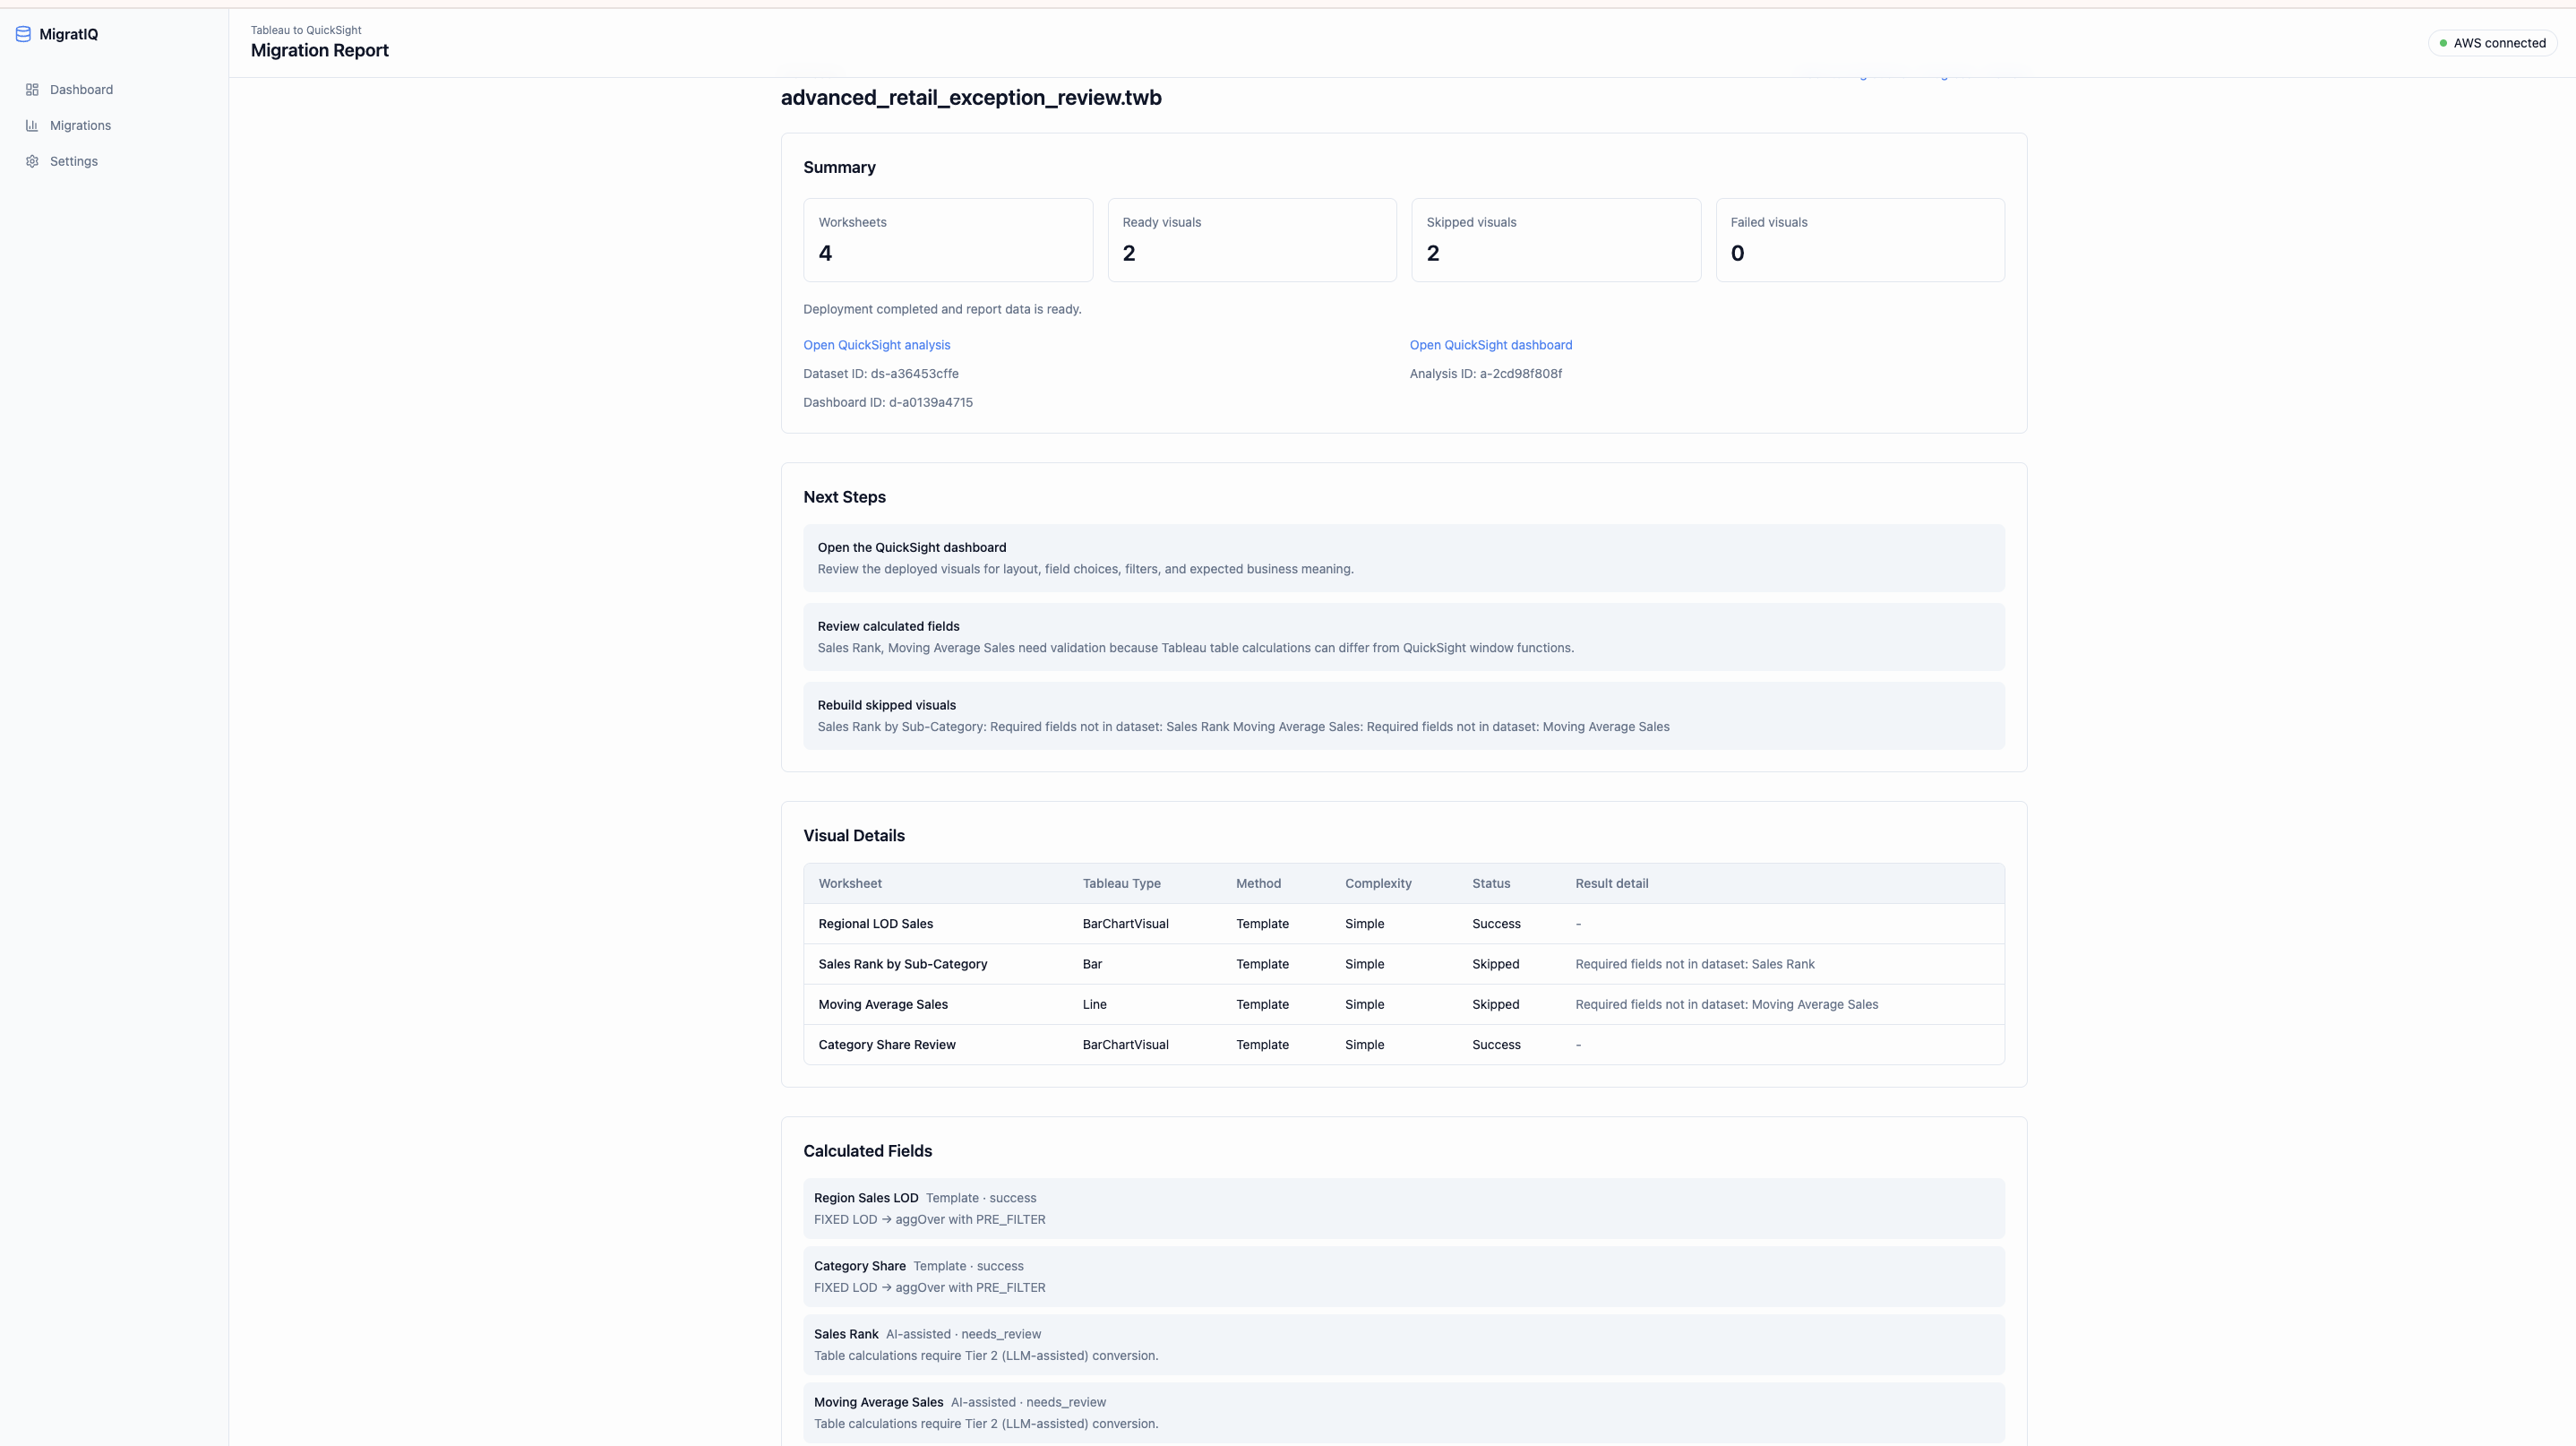Click the Complexity column header

pyautogui.click(x=1378, y=884)
